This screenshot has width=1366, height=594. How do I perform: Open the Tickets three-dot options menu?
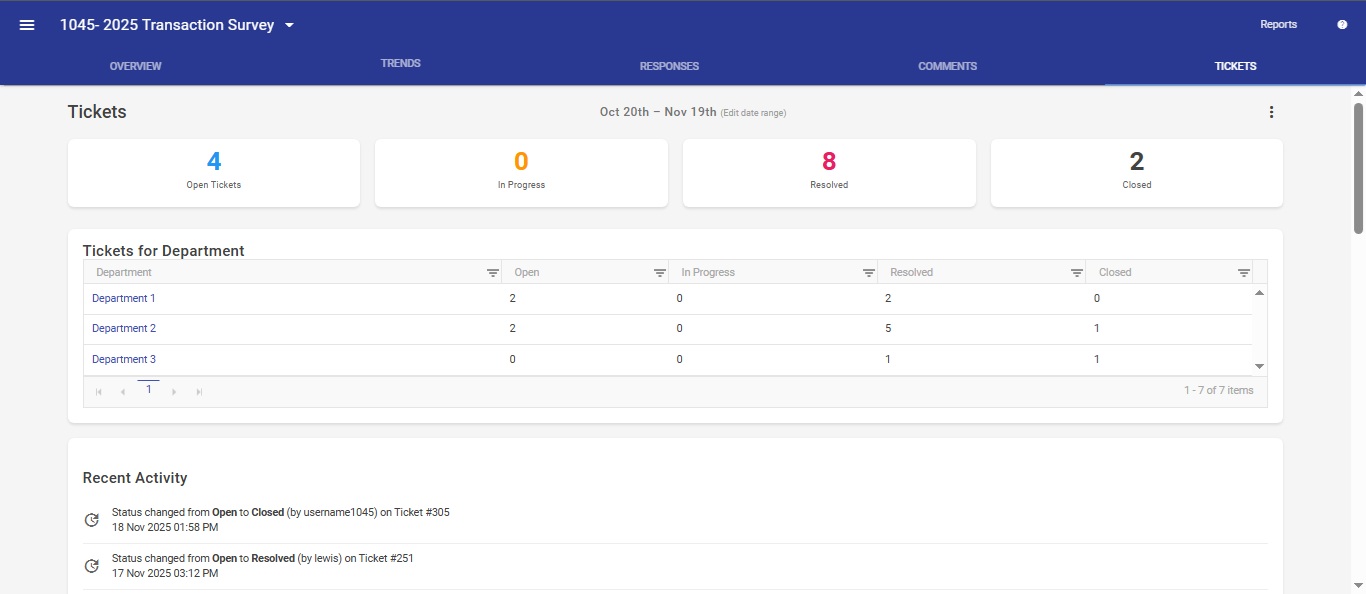1271,112
